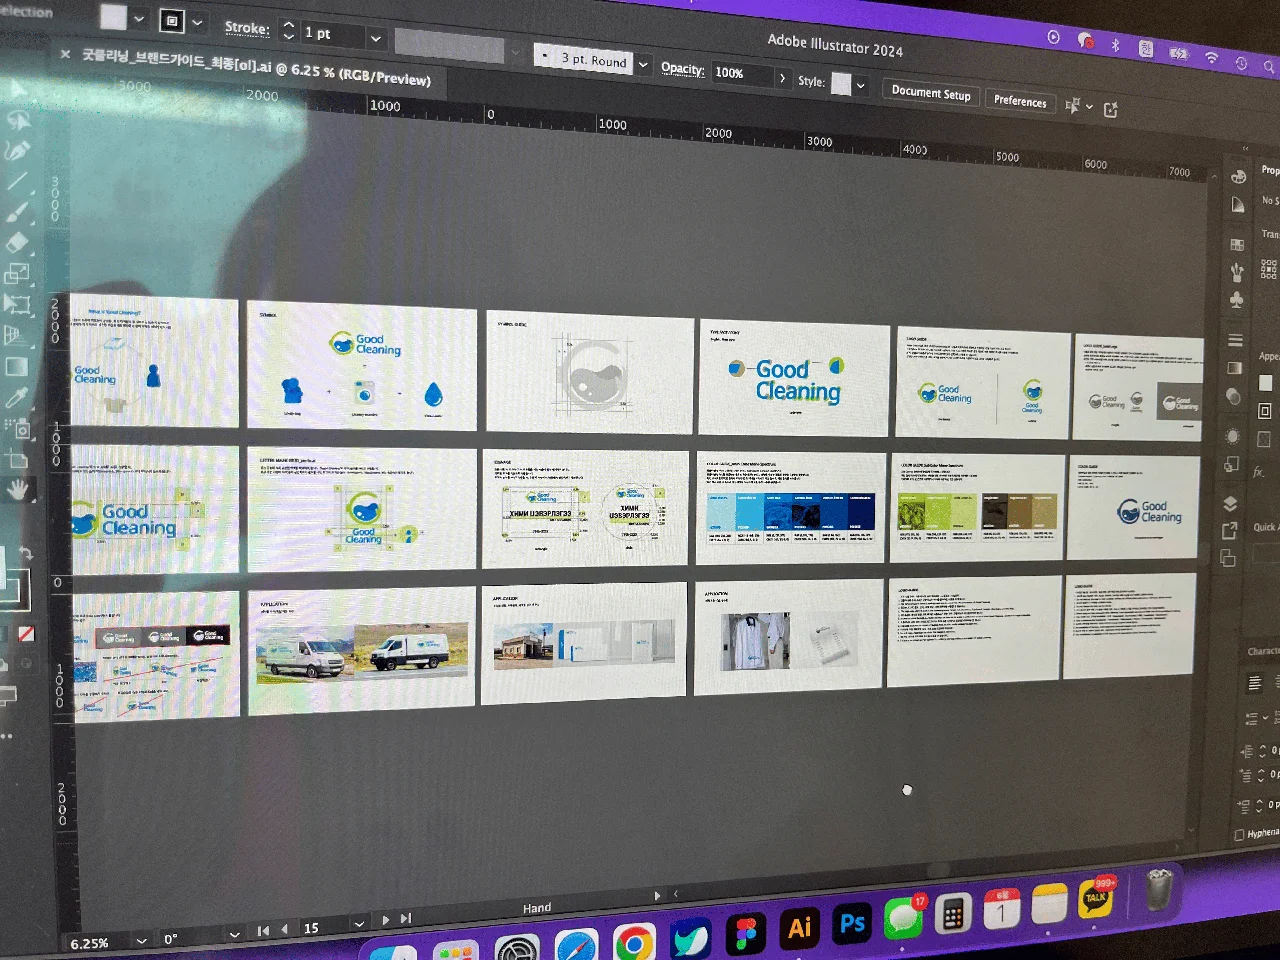Set fill to None using red-slash box

click(27, 634)
